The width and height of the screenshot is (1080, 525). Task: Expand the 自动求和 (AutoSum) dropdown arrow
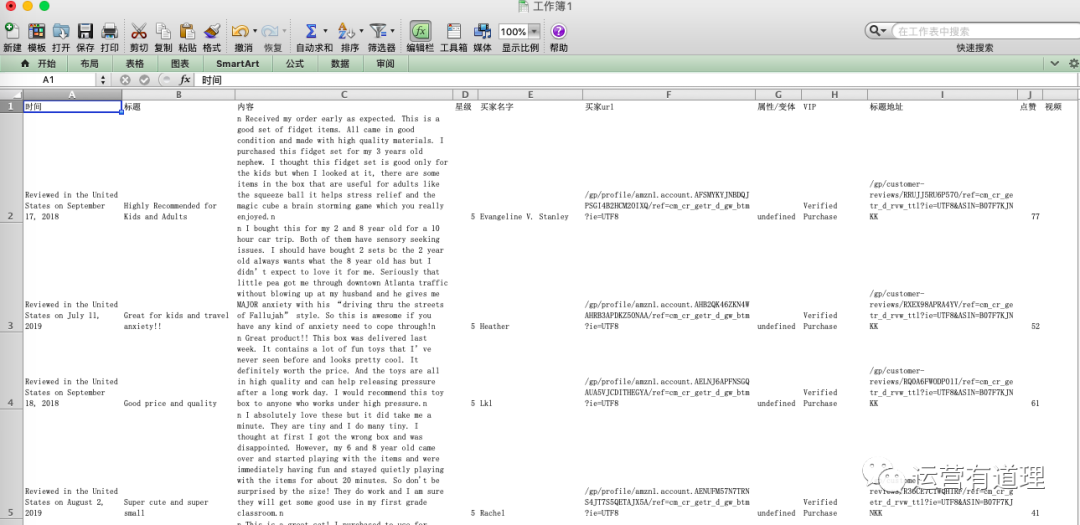click(325, 32)
